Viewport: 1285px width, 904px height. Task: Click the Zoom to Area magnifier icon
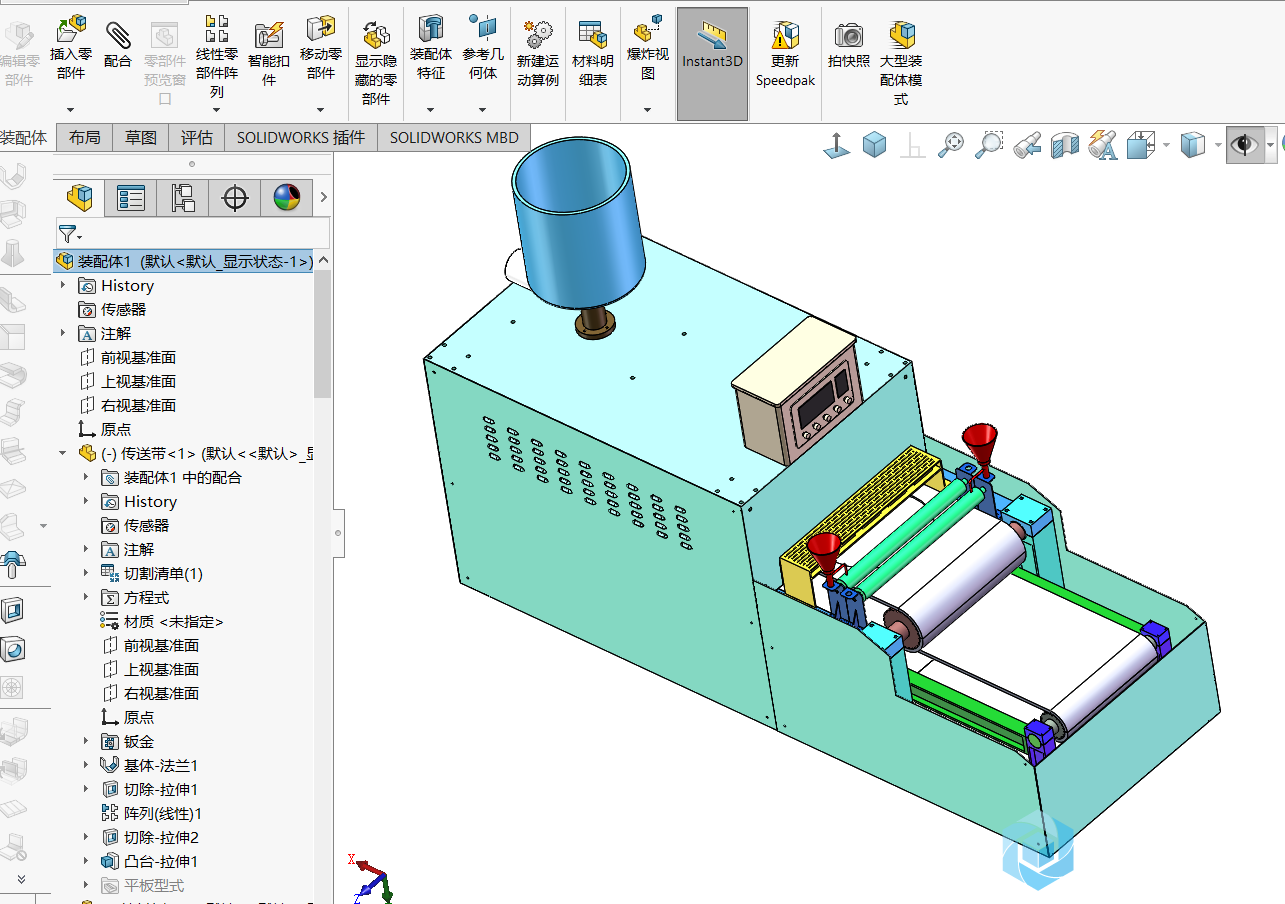[989, 146]
